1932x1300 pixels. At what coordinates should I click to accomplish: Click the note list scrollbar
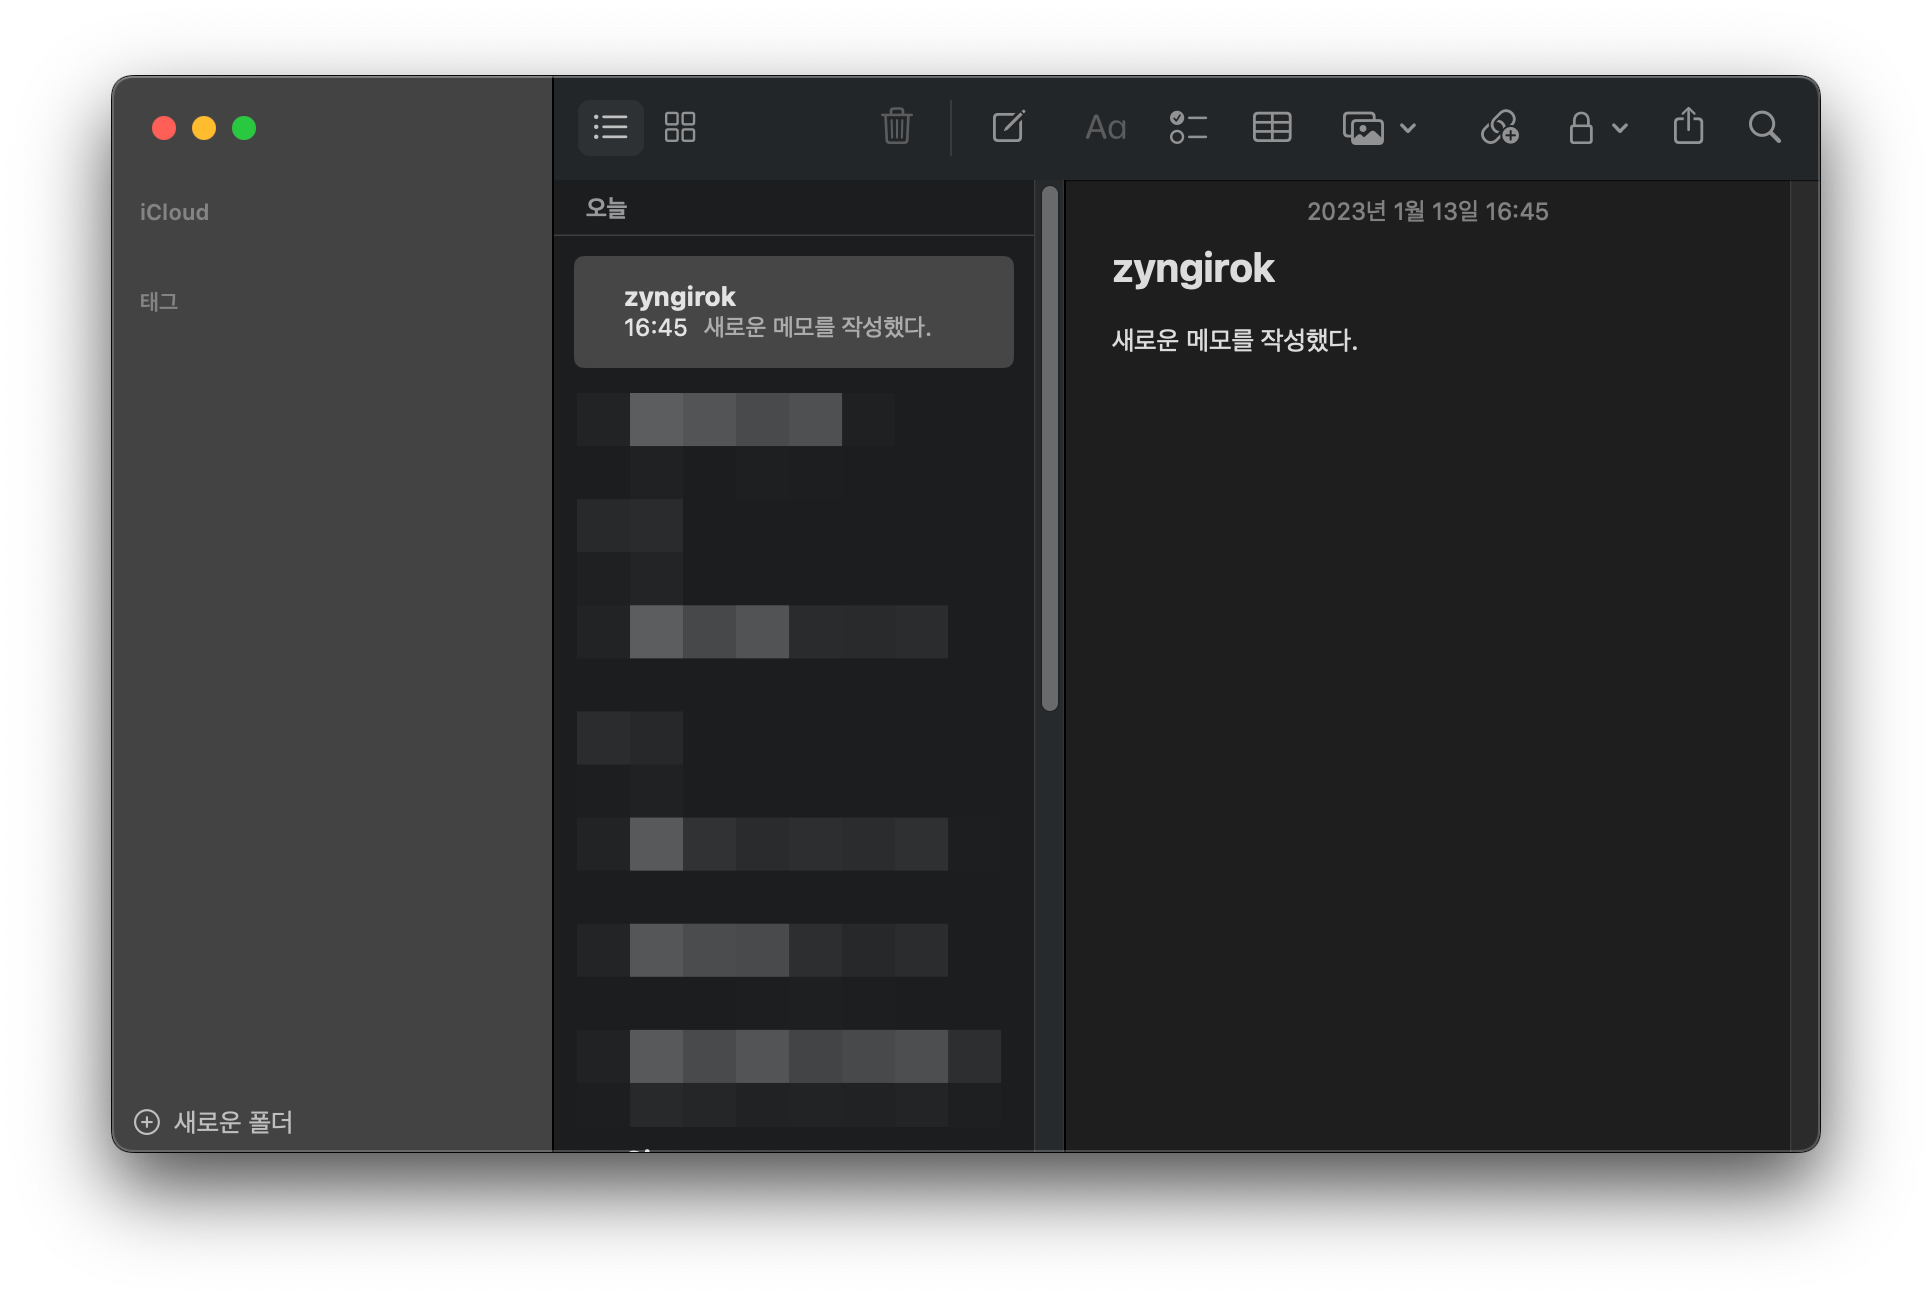(1049, 450)
